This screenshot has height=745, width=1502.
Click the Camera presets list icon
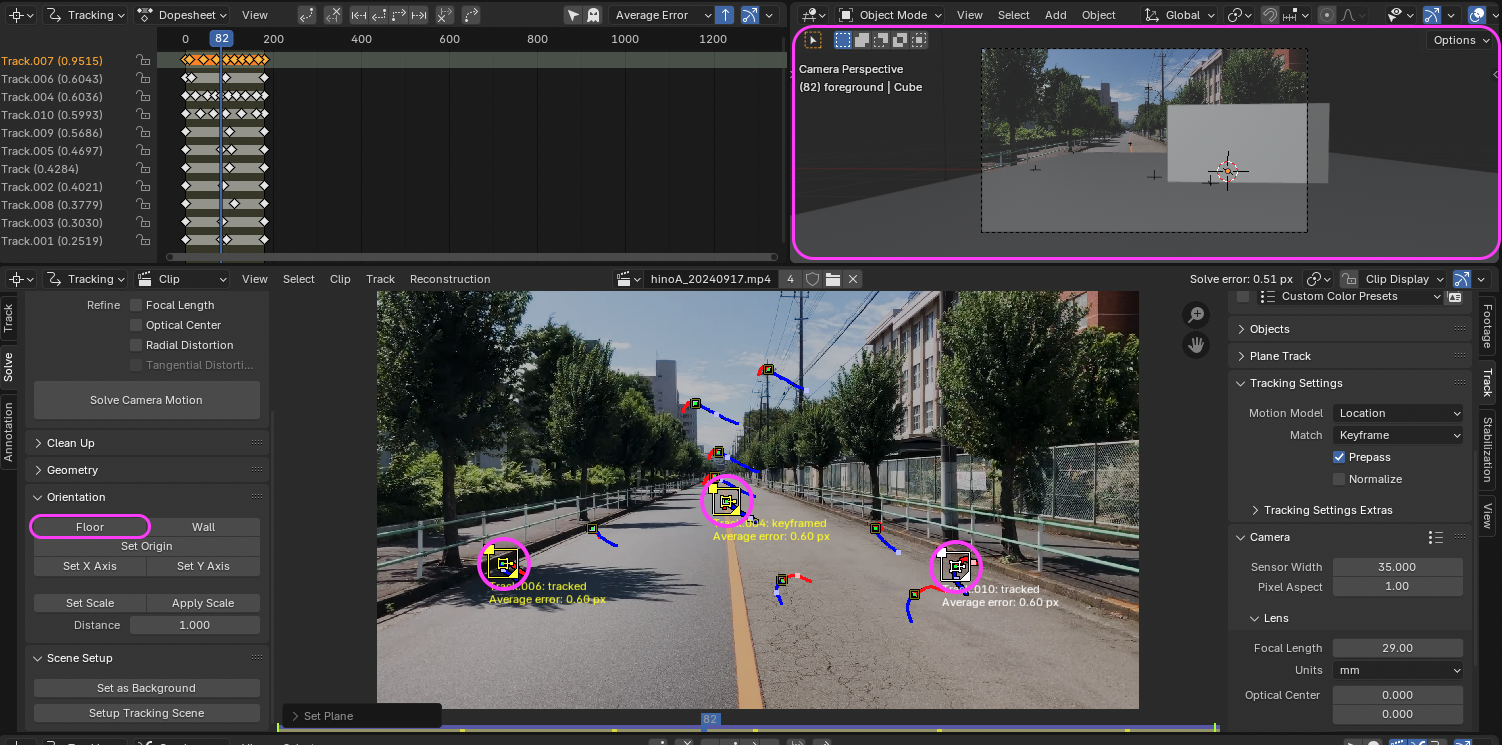click(x=1436, y=537)
